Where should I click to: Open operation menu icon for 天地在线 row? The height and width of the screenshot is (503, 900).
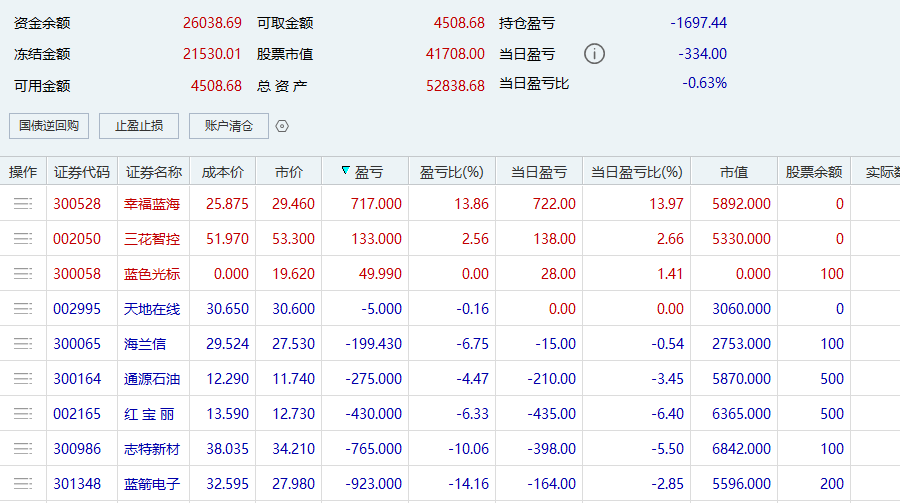[23, 309]
